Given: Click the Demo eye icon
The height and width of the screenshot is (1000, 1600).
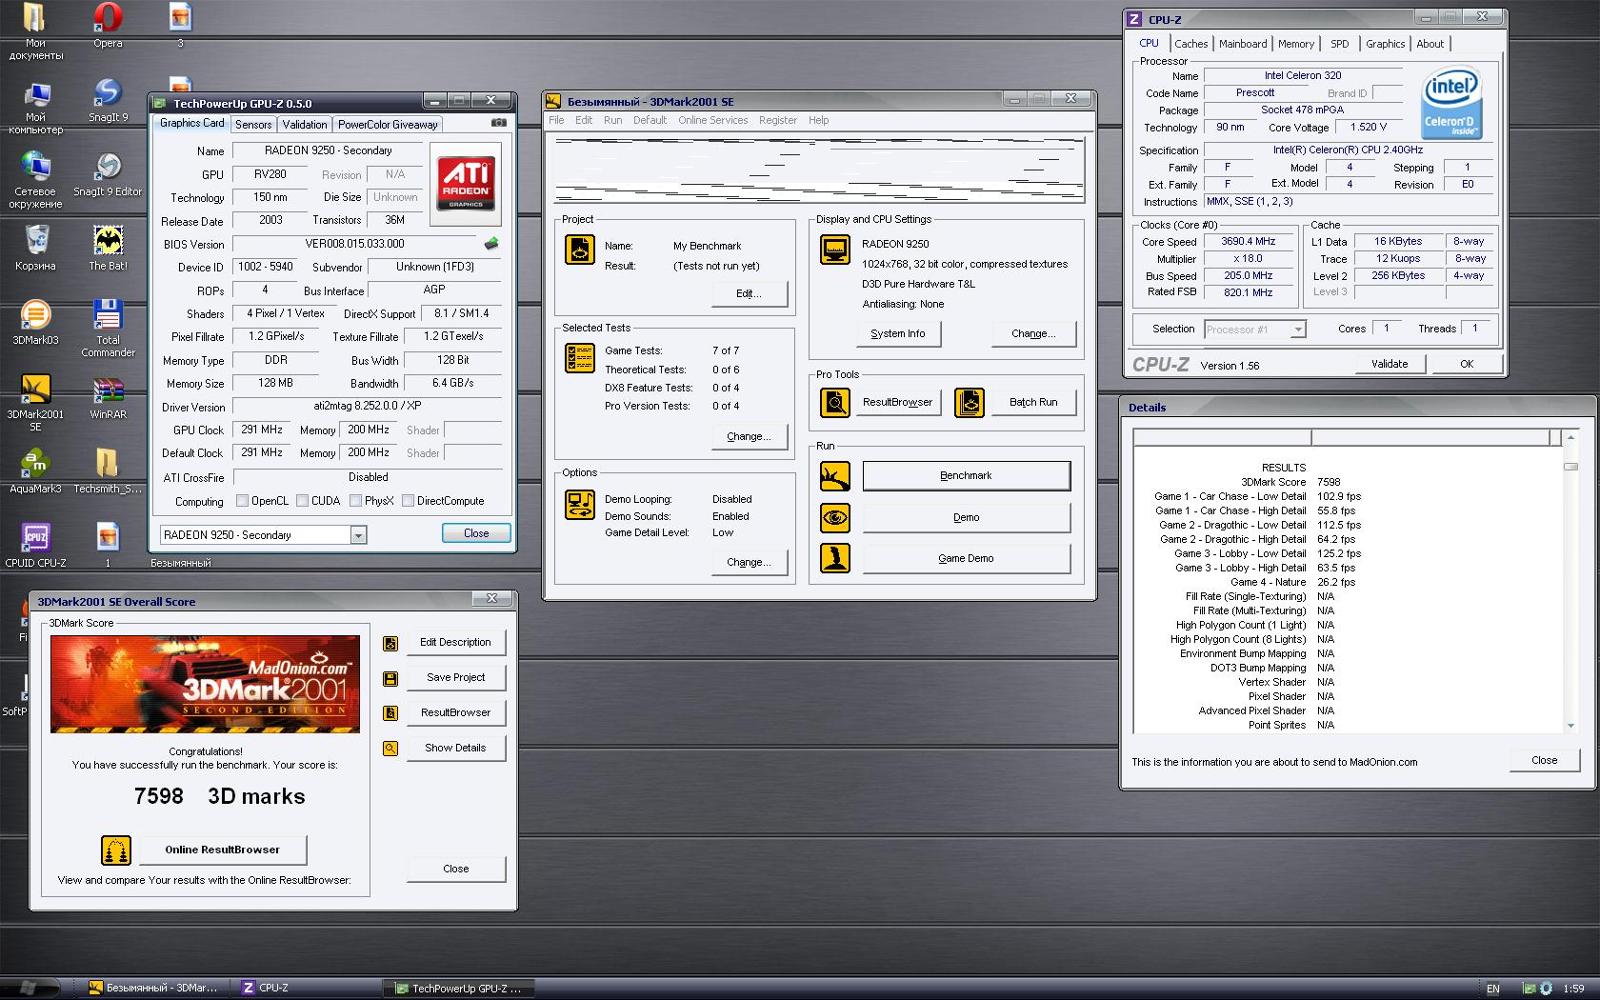Looking at the screenshot, I should click(835, 517).
